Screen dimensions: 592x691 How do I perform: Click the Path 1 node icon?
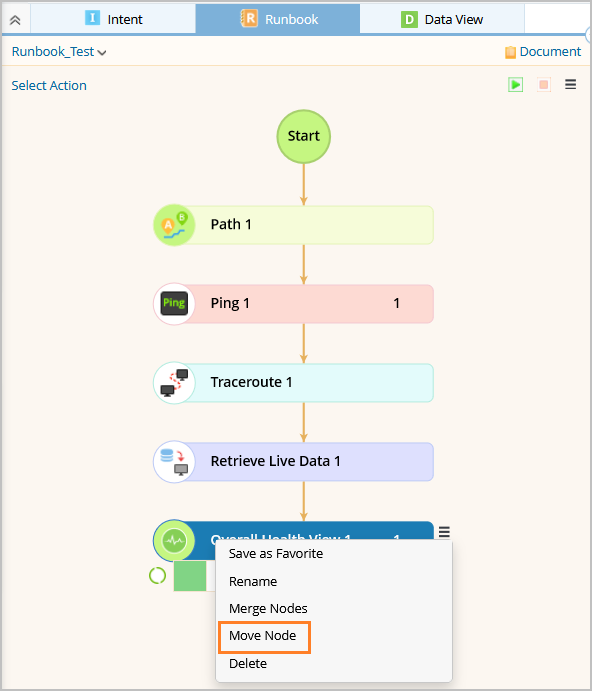[175, 225]
